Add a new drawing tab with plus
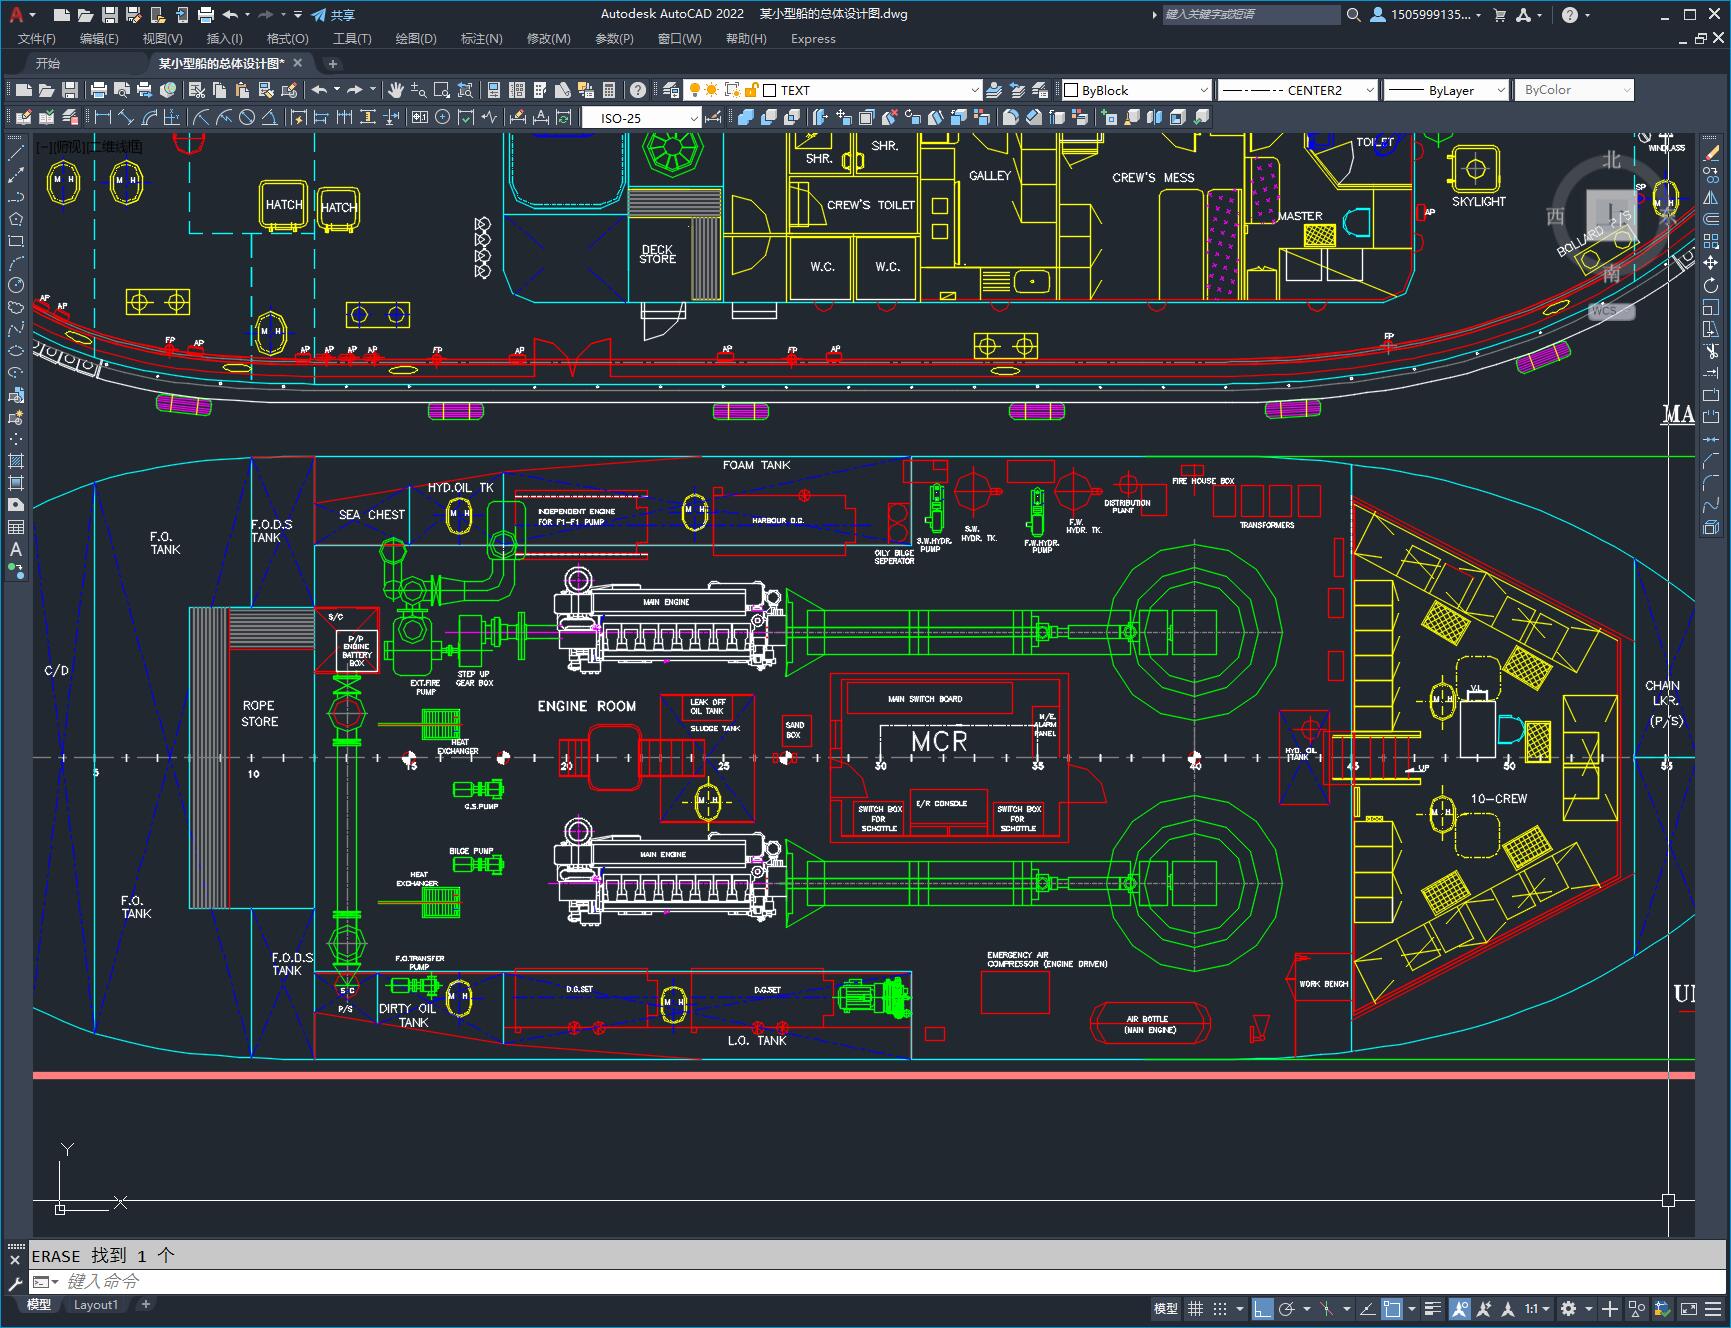1731x1328 pixels. click(333, 63)
